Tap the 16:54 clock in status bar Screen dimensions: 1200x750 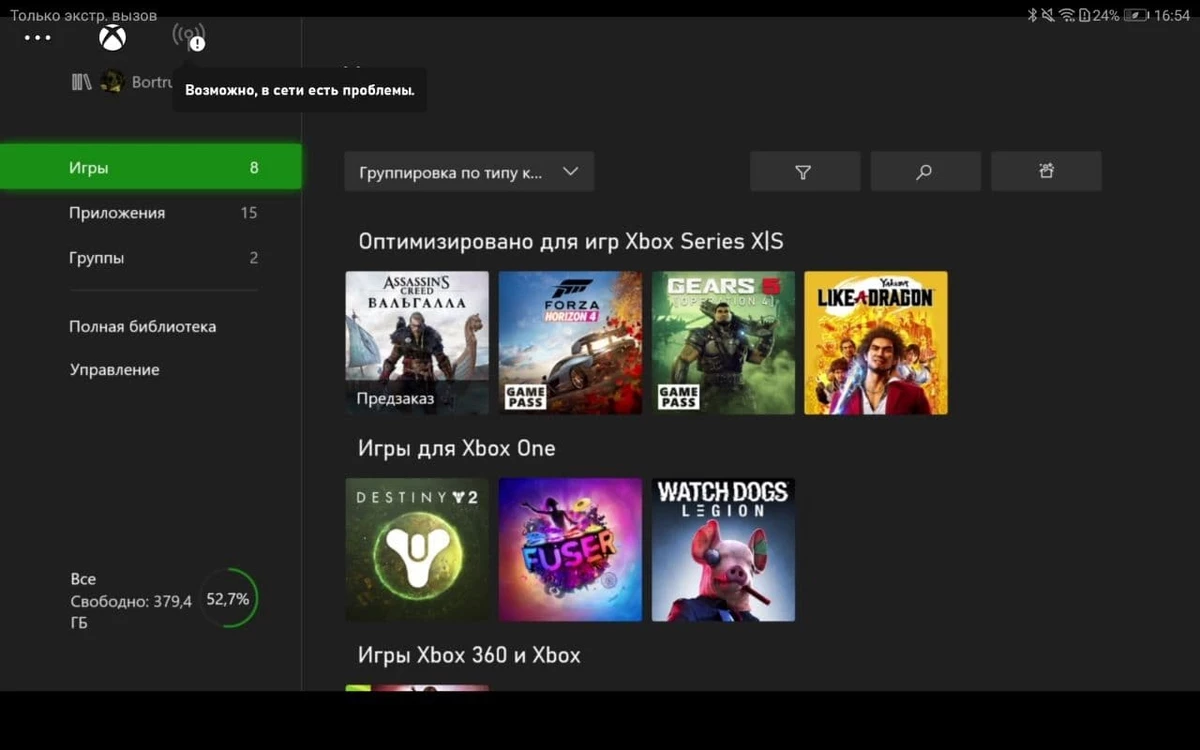coord(1172,15)
